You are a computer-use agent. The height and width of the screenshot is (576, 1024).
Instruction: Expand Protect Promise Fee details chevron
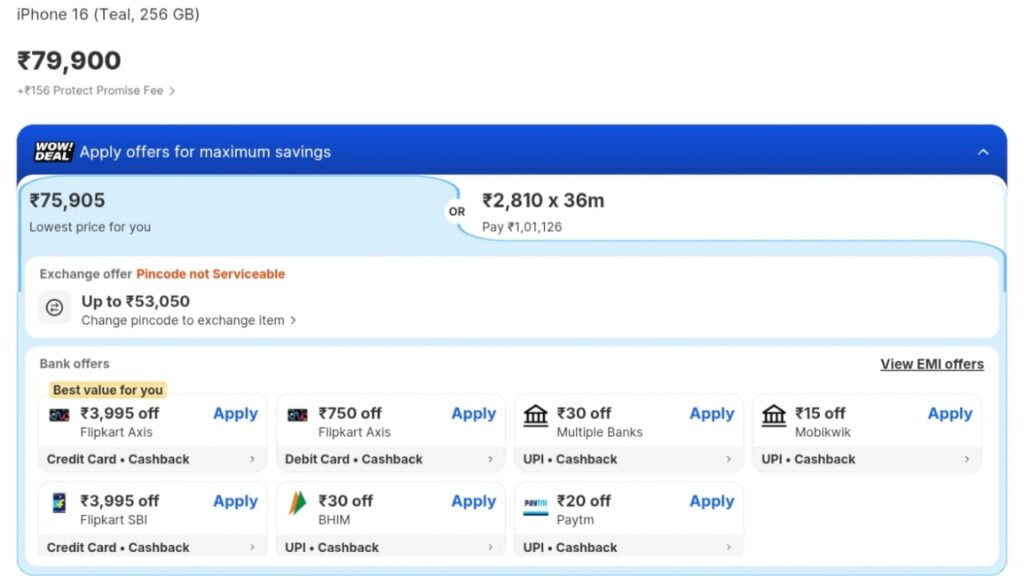pyautogui.click(x=172, y=91)
